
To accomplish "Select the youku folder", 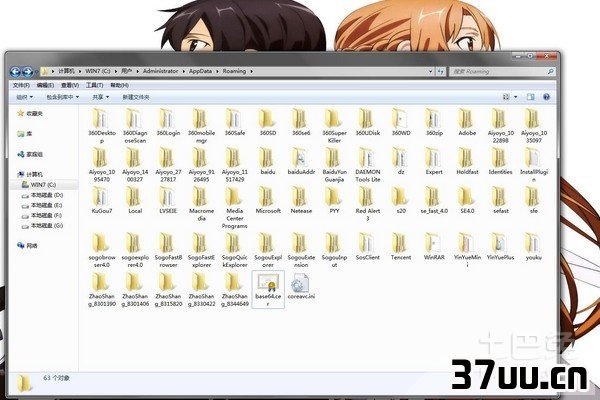I will pos(533,247).
